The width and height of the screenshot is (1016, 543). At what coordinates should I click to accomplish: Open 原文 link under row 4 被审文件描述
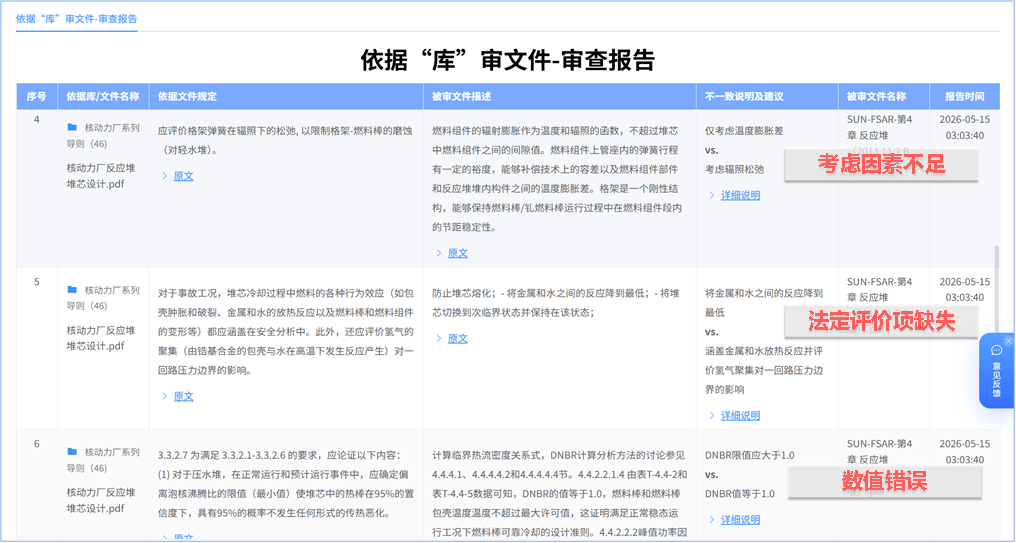(457, 253)
